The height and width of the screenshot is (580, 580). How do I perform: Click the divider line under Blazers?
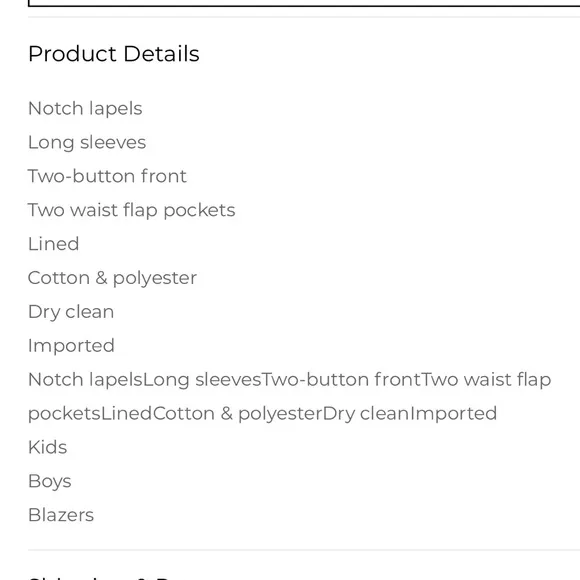304,550
